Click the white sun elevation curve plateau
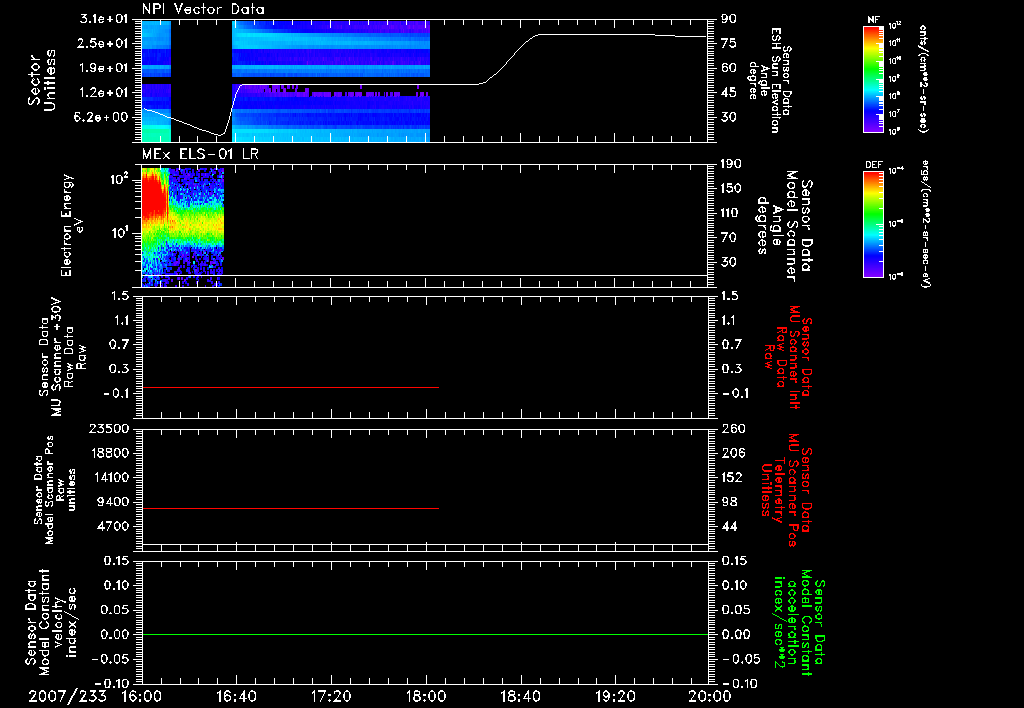The width and height of the screenshot is (1024, 708). [594, 35]
